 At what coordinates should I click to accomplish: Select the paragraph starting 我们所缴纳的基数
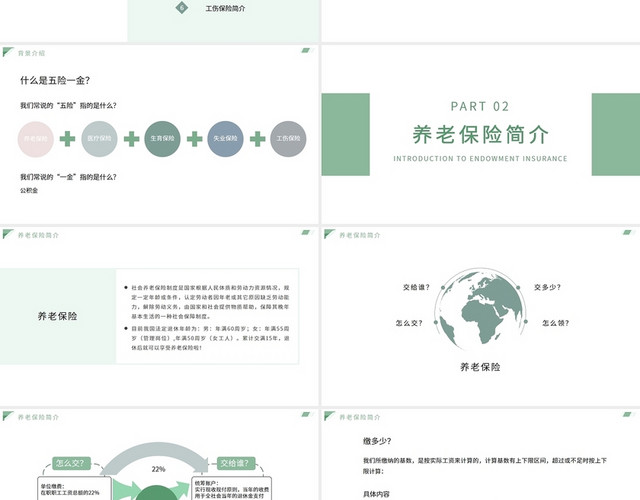[x=485, y=466]
